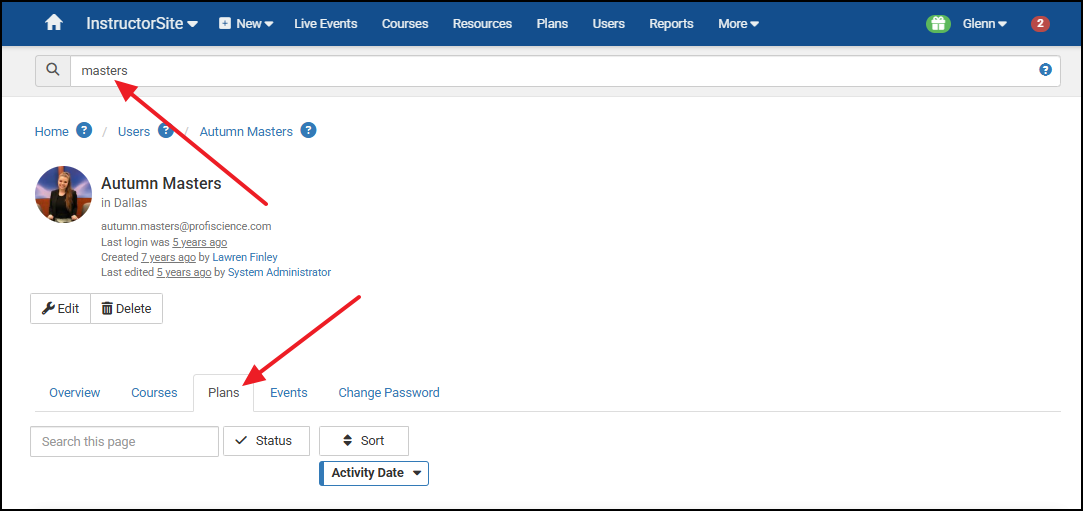
Task: Click the 'in Dallas' location text
Action: pos(124,203)
